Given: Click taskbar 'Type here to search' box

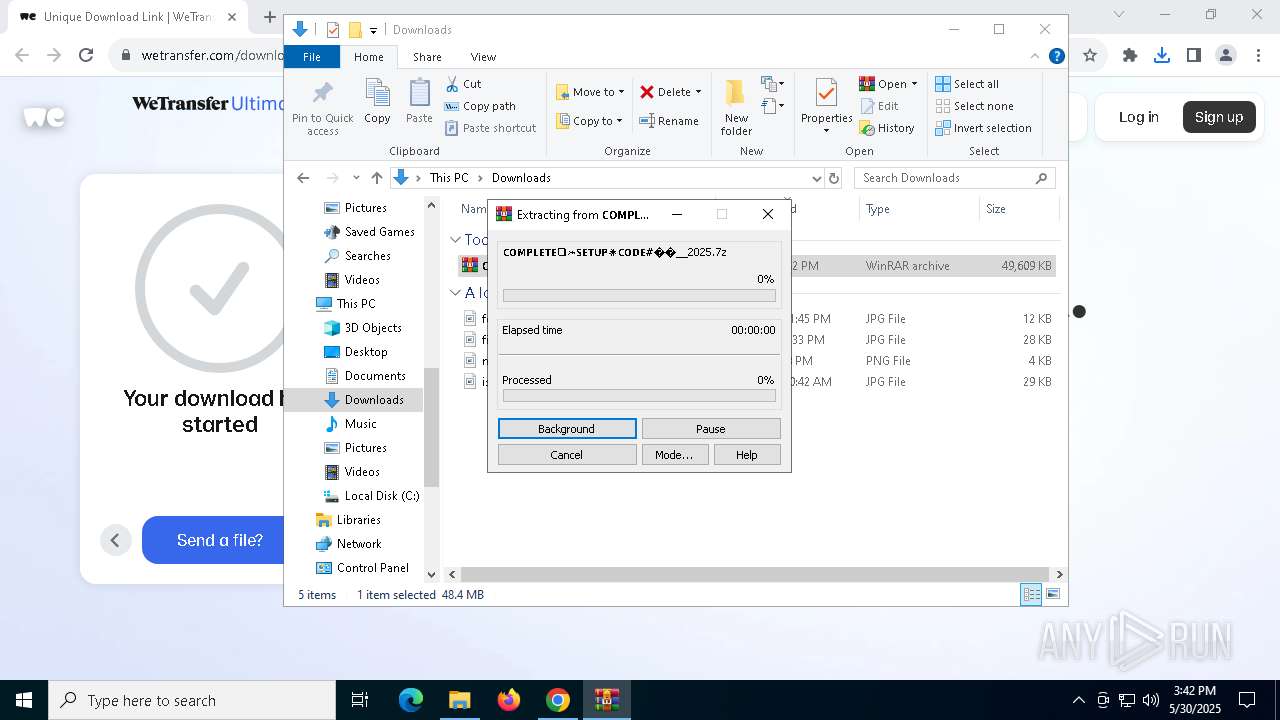Looking at the screenshot, I should click(192, 700).
